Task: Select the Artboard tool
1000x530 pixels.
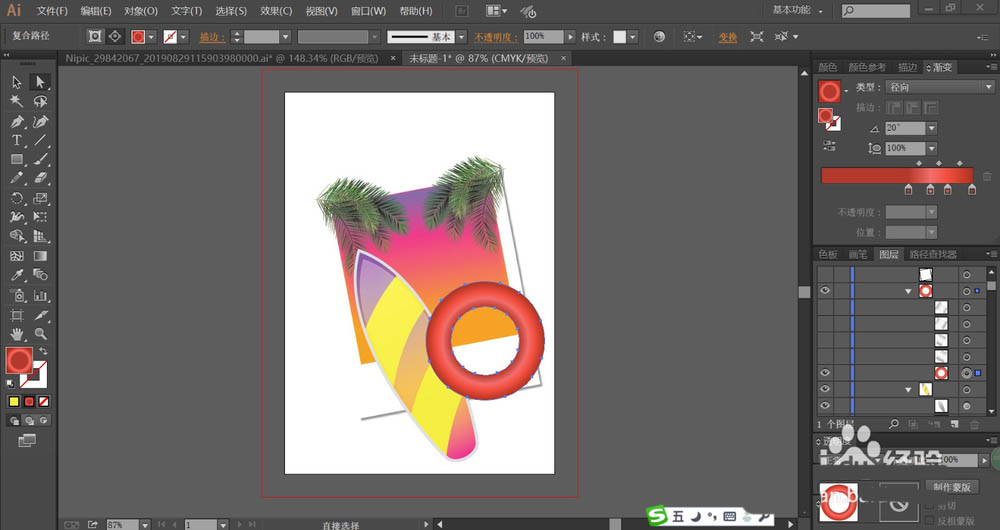Action: [x=17, y=315]
